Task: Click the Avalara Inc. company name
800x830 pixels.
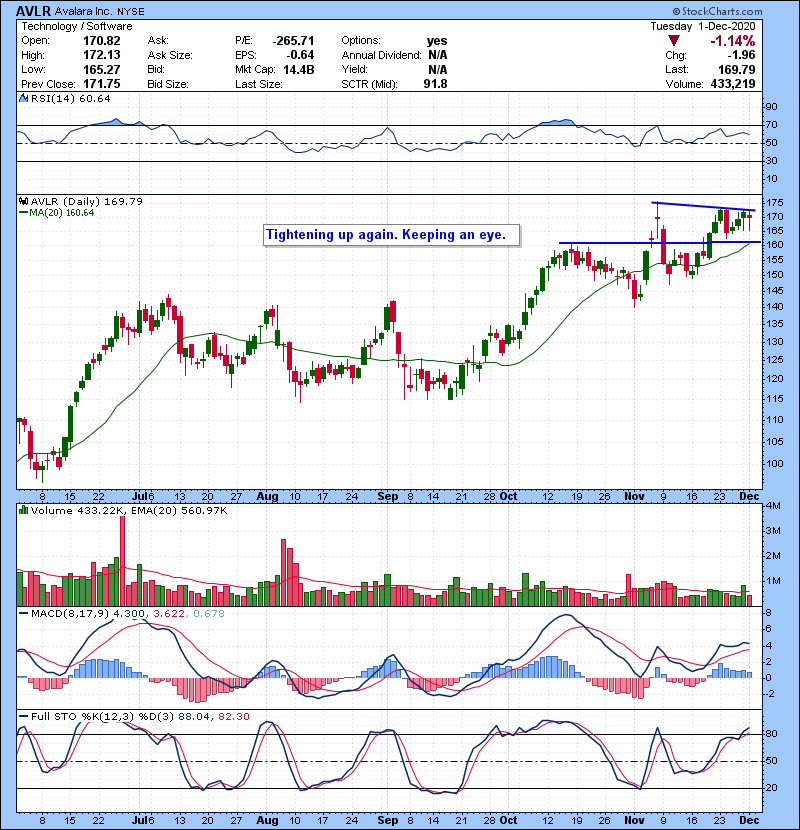Action: click(x=83, y=11)
